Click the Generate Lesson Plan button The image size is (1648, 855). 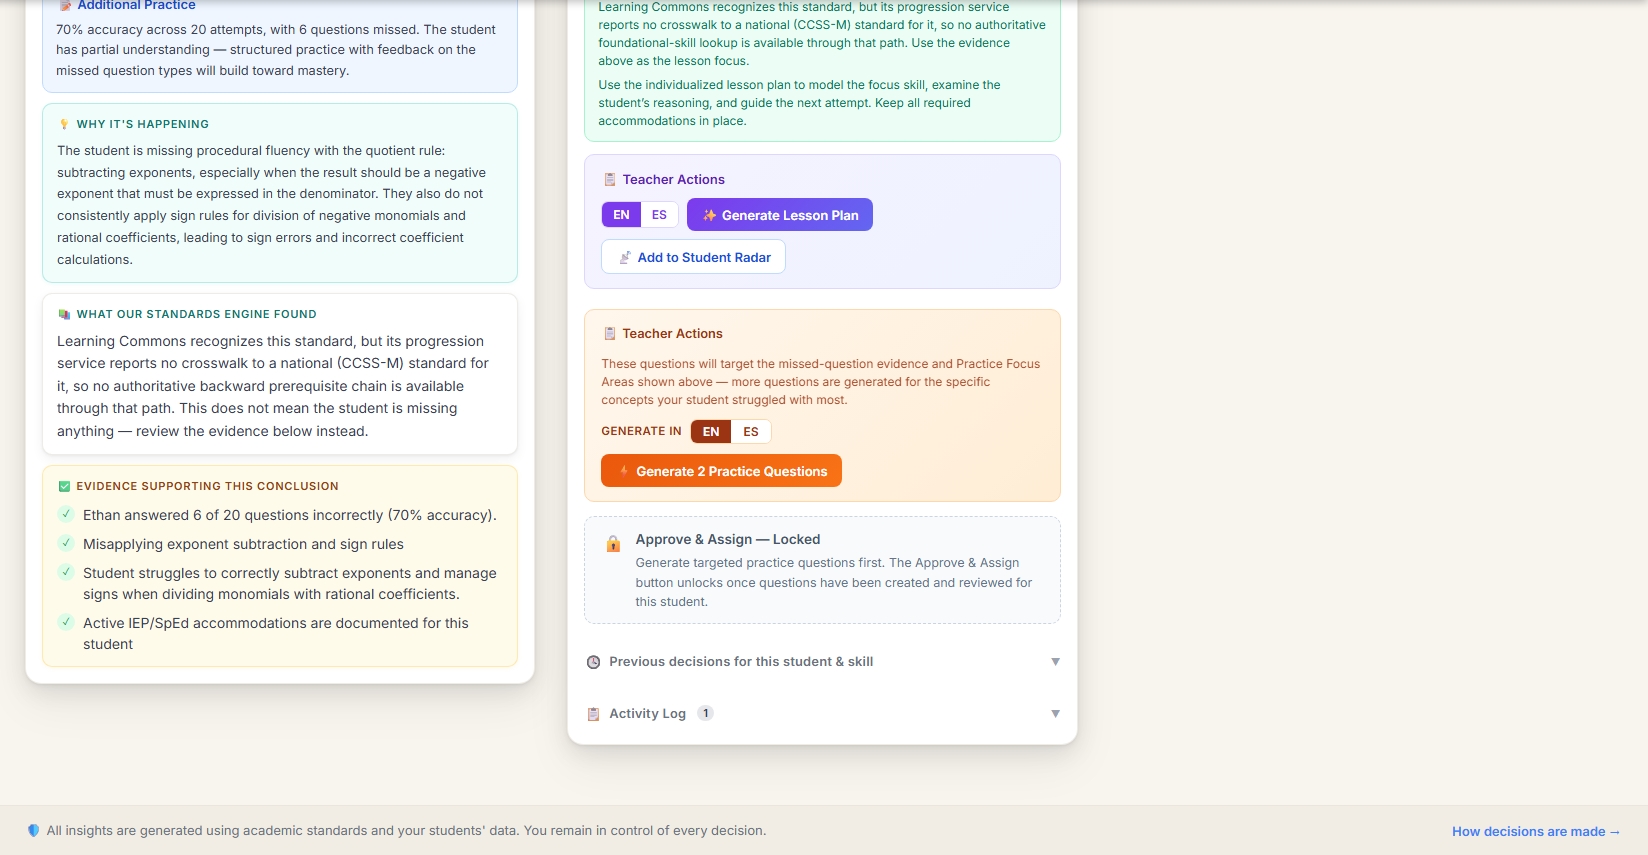coord(780,215)
